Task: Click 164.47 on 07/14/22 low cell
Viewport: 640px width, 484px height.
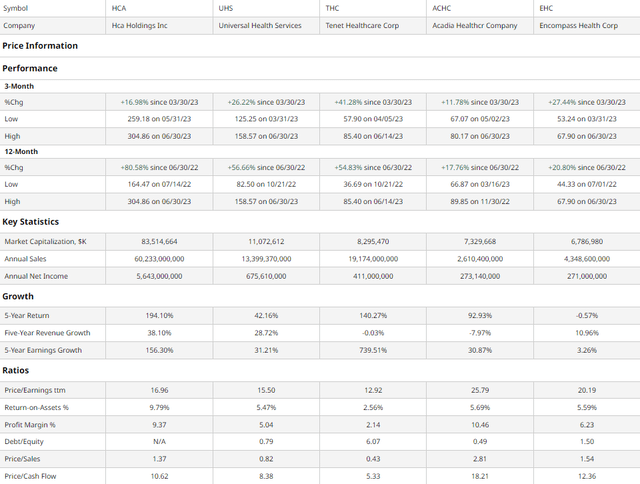Action: click(159, 184)
